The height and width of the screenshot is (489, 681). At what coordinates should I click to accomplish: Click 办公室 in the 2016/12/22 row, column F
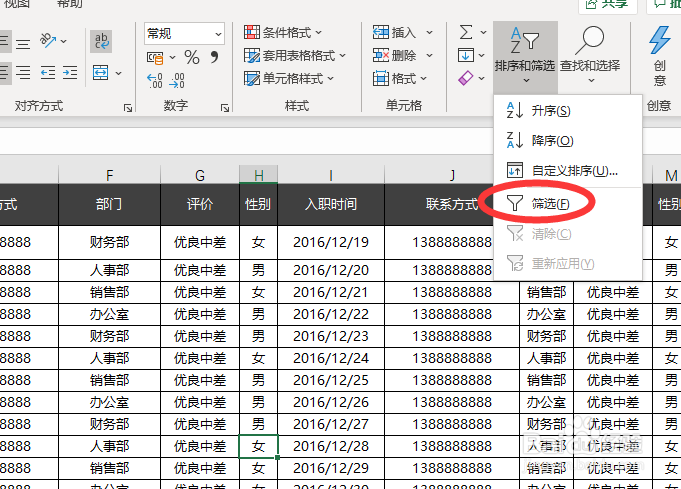point(109,314)
